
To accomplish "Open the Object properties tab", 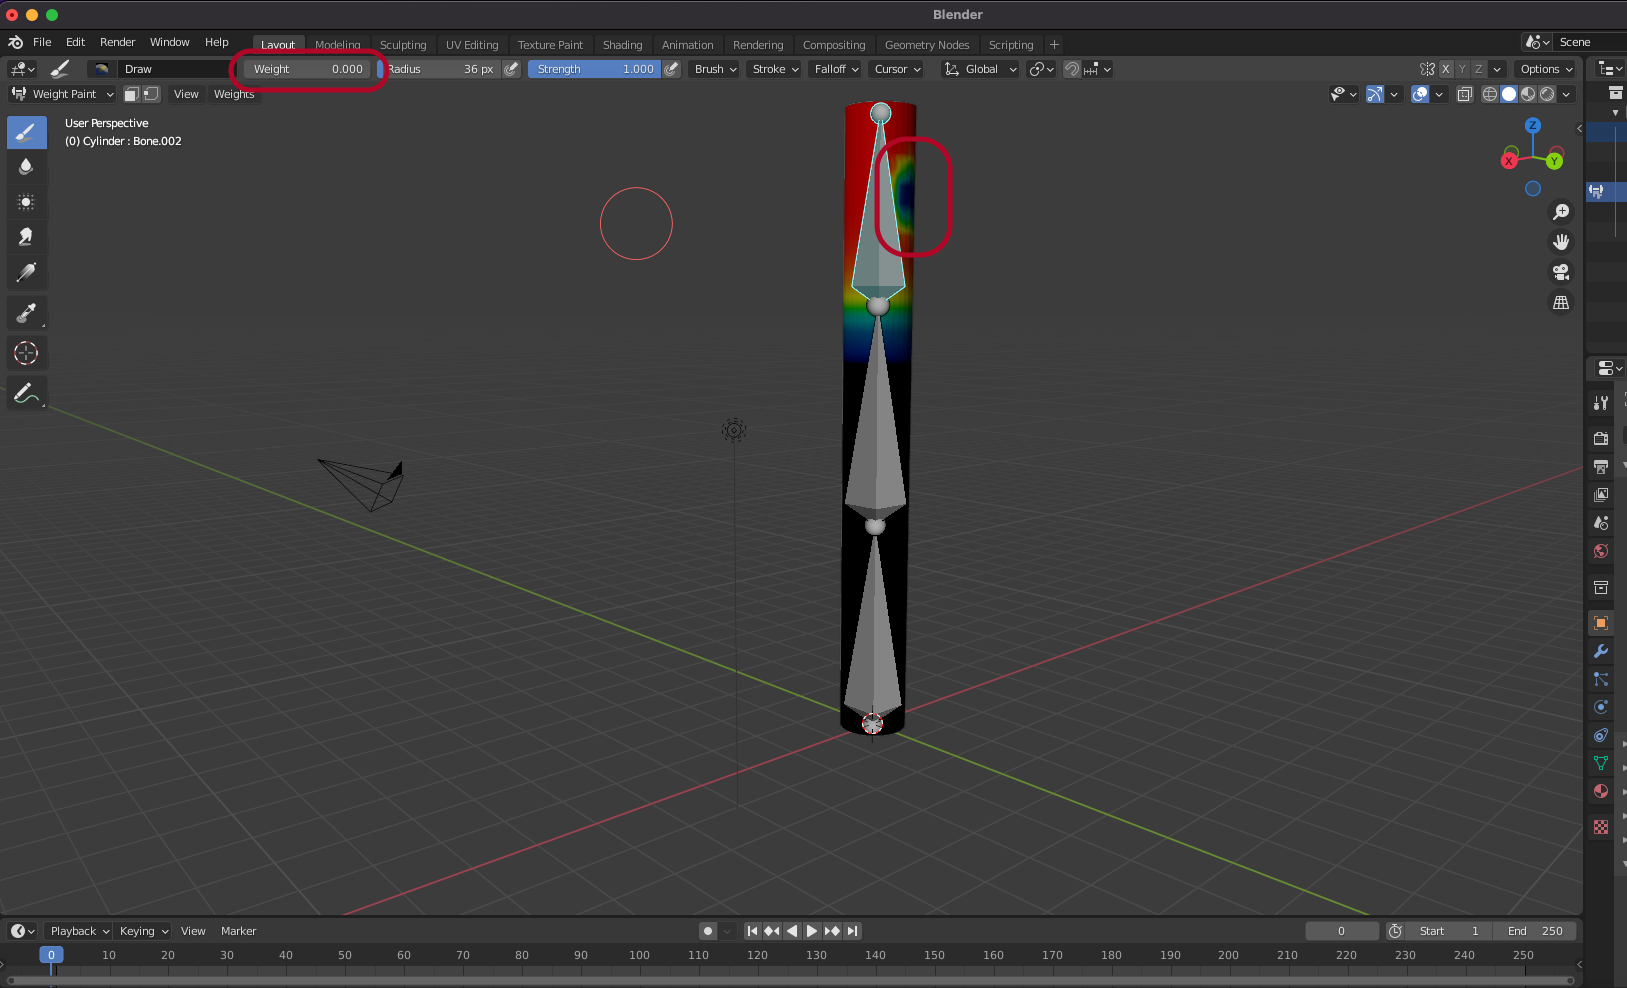I will (x=1601, y=622).
